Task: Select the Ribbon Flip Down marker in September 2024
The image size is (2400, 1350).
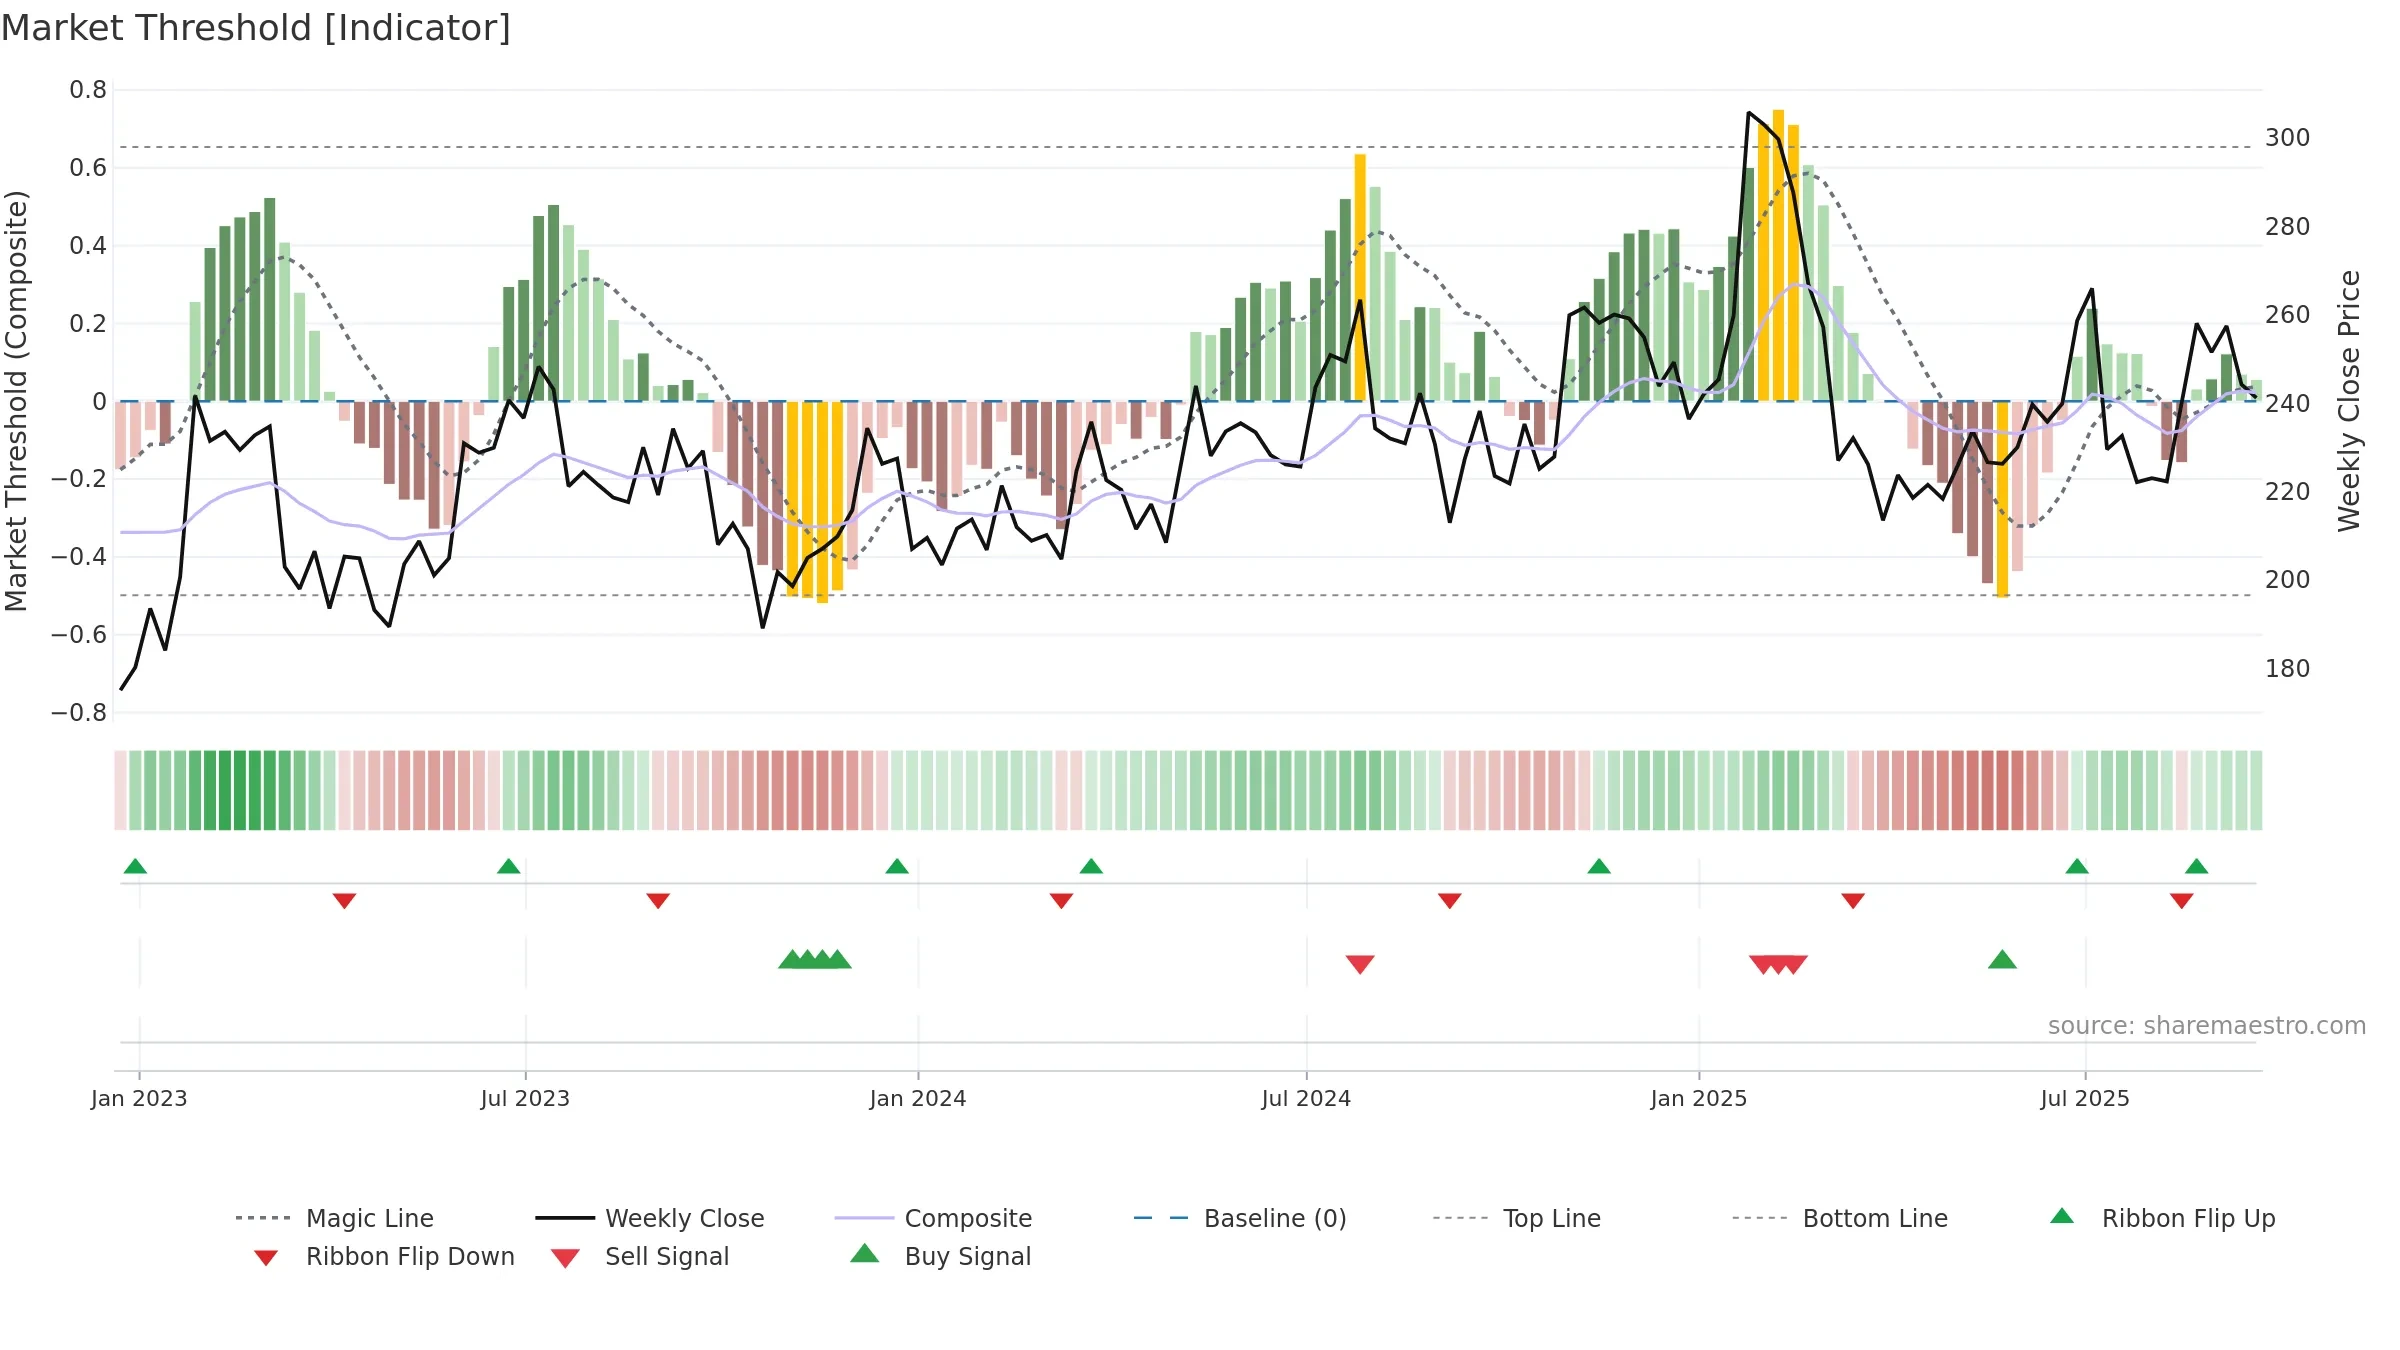Action: 1450,901
